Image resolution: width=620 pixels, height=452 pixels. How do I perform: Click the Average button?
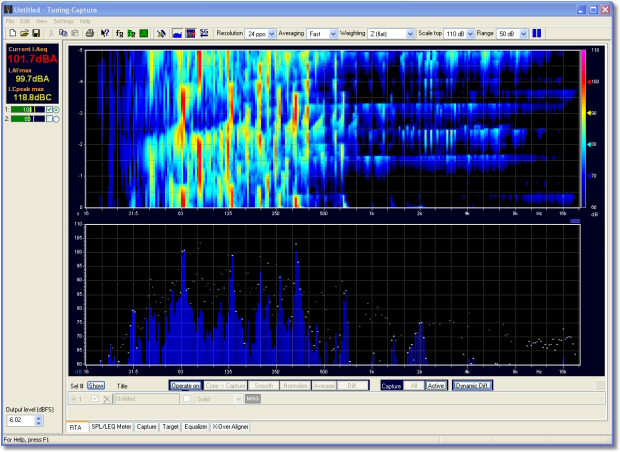[x=324, y=386]
